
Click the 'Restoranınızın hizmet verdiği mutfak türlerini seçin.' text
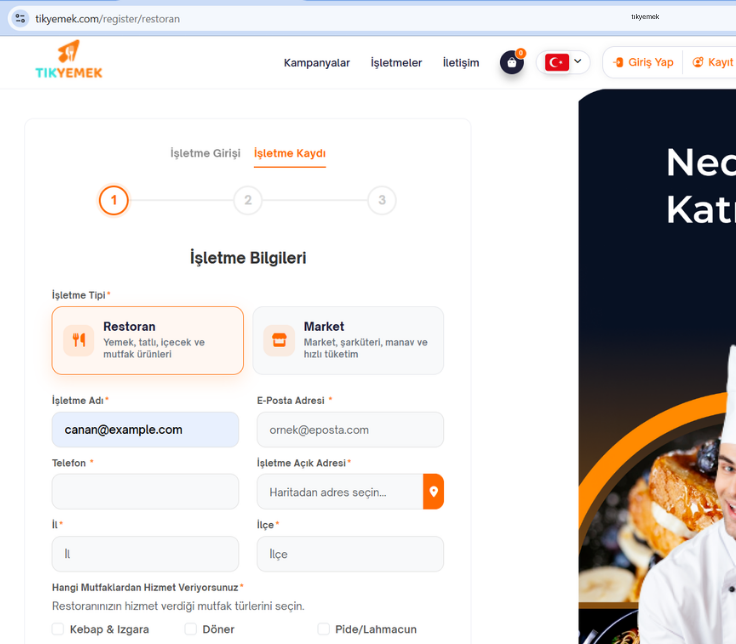coord(178,606)
